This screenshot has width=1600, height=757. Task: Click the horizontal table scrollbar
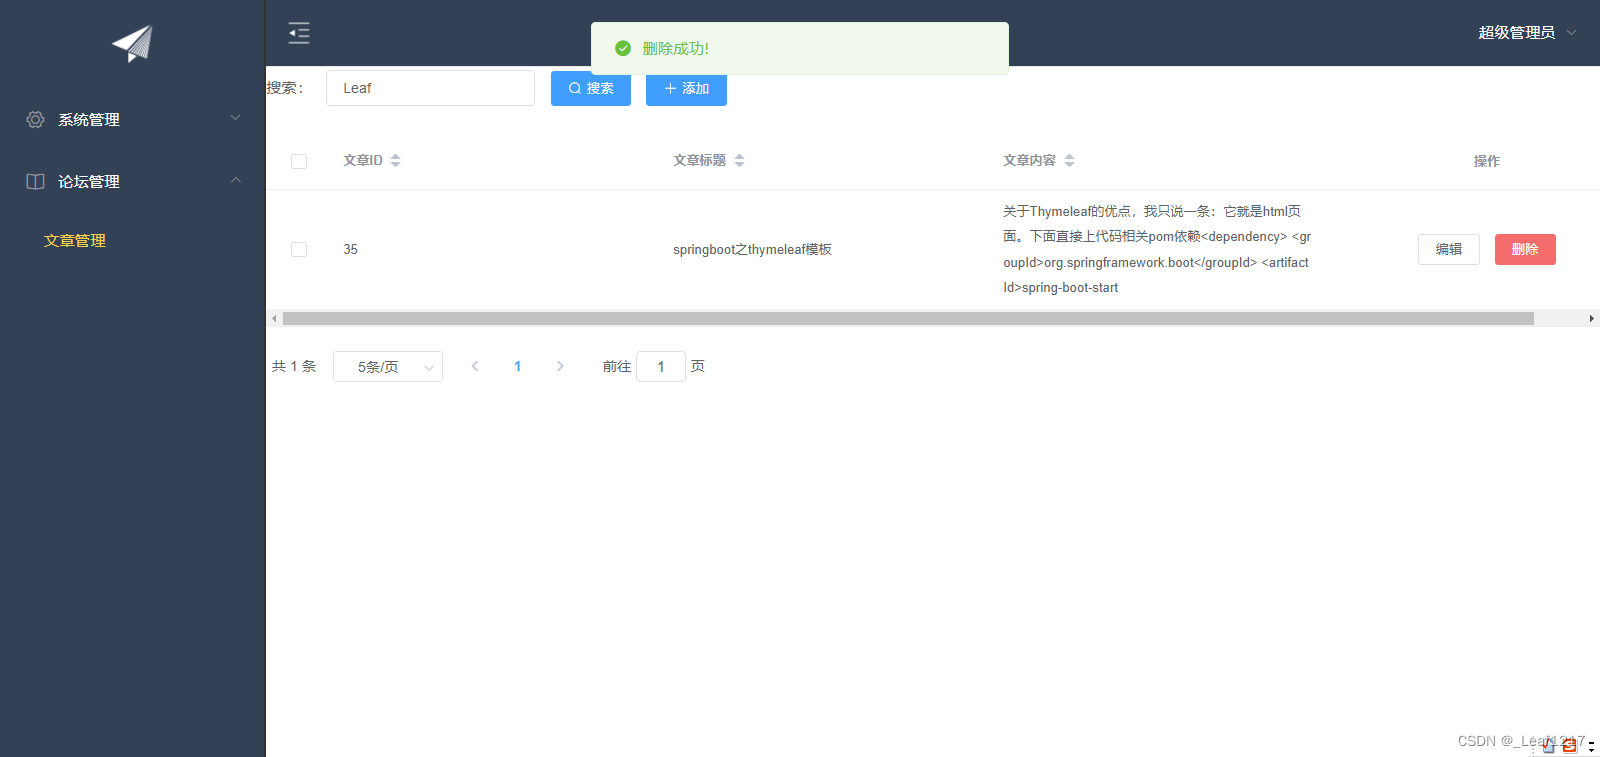coord(908,318)
